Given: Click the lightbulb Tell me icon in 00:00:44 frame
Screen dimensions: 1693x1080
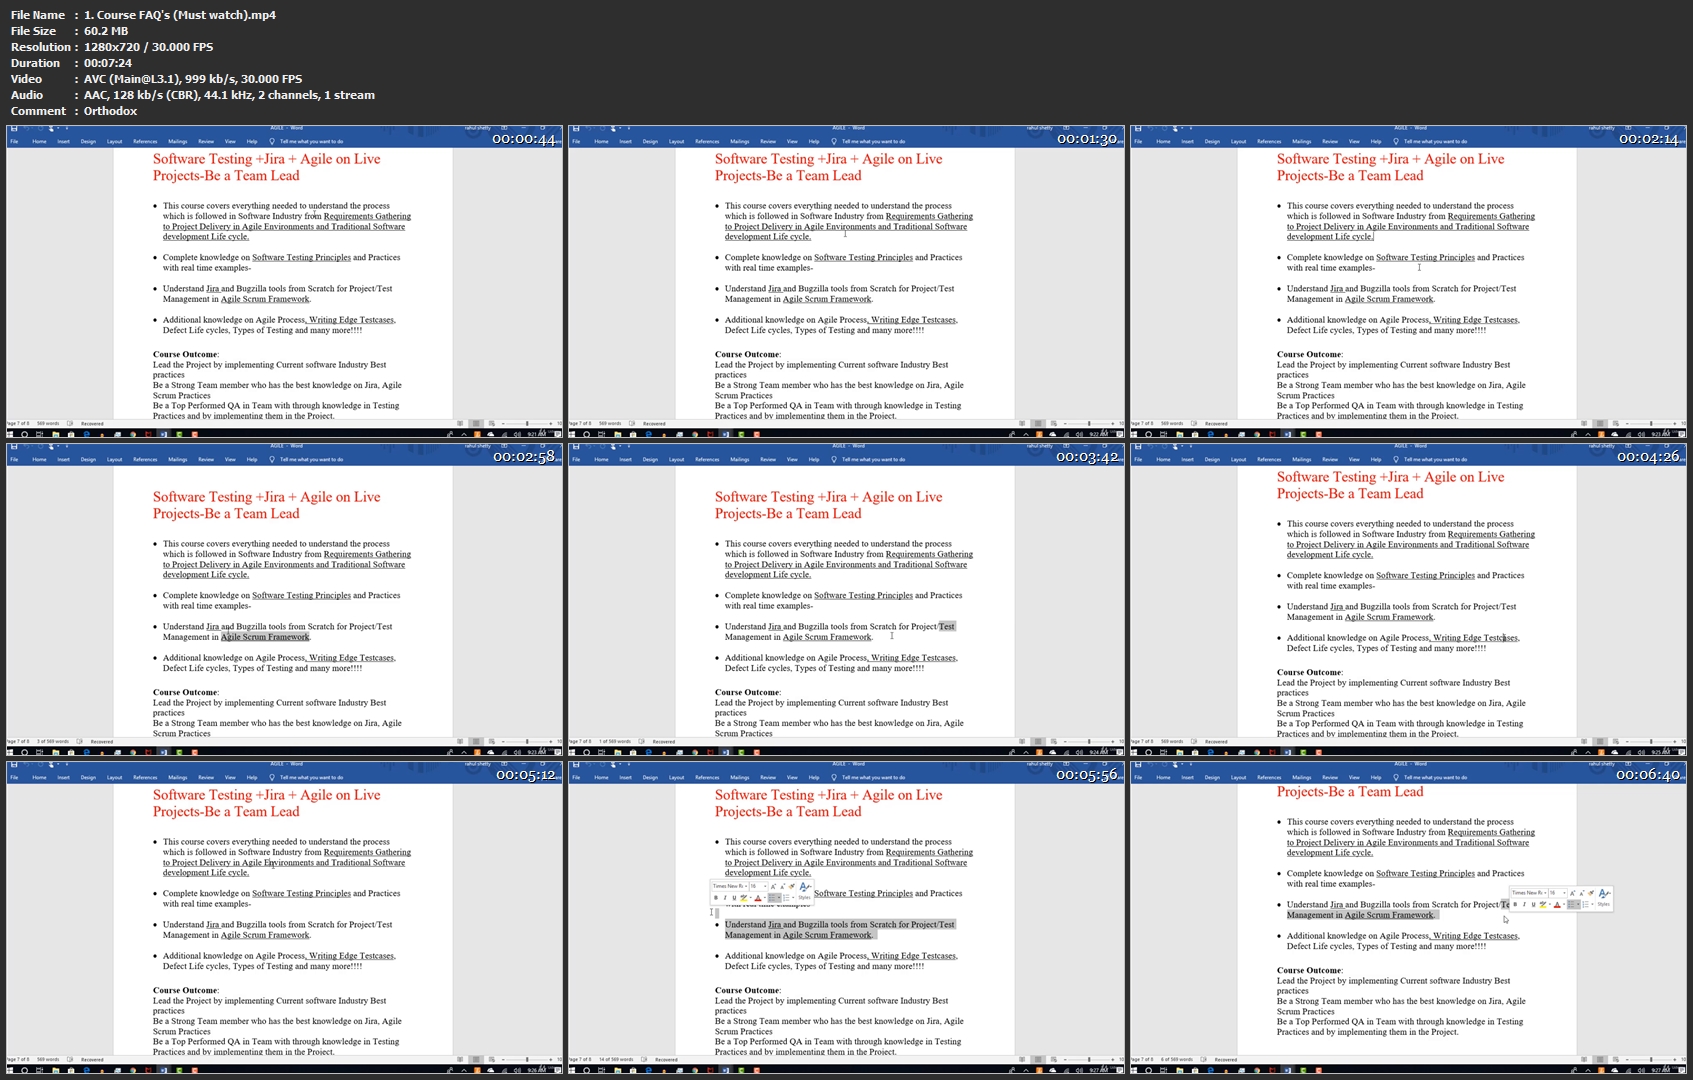Looking at the screenshot, I should 272,141.
